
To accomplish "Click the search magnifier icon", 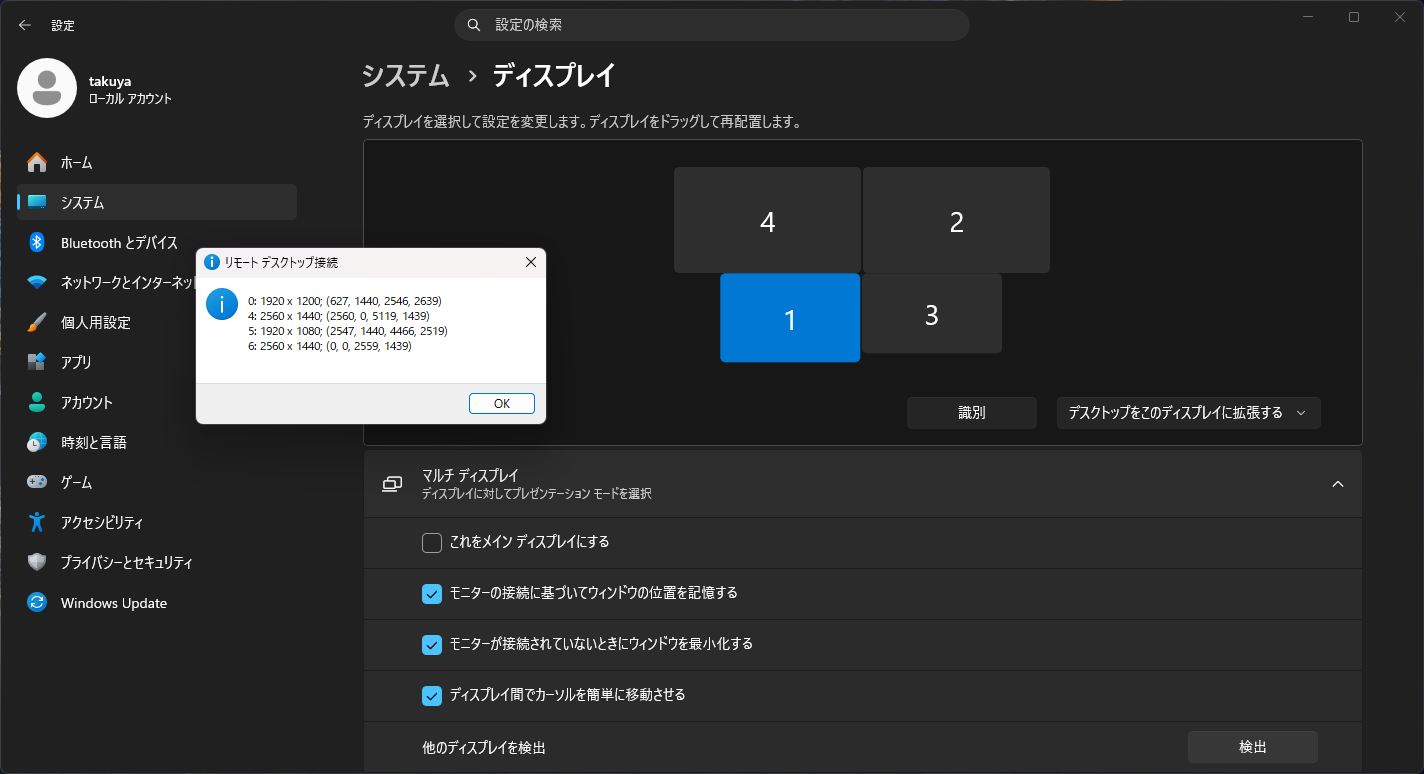I will click(474, 25).
